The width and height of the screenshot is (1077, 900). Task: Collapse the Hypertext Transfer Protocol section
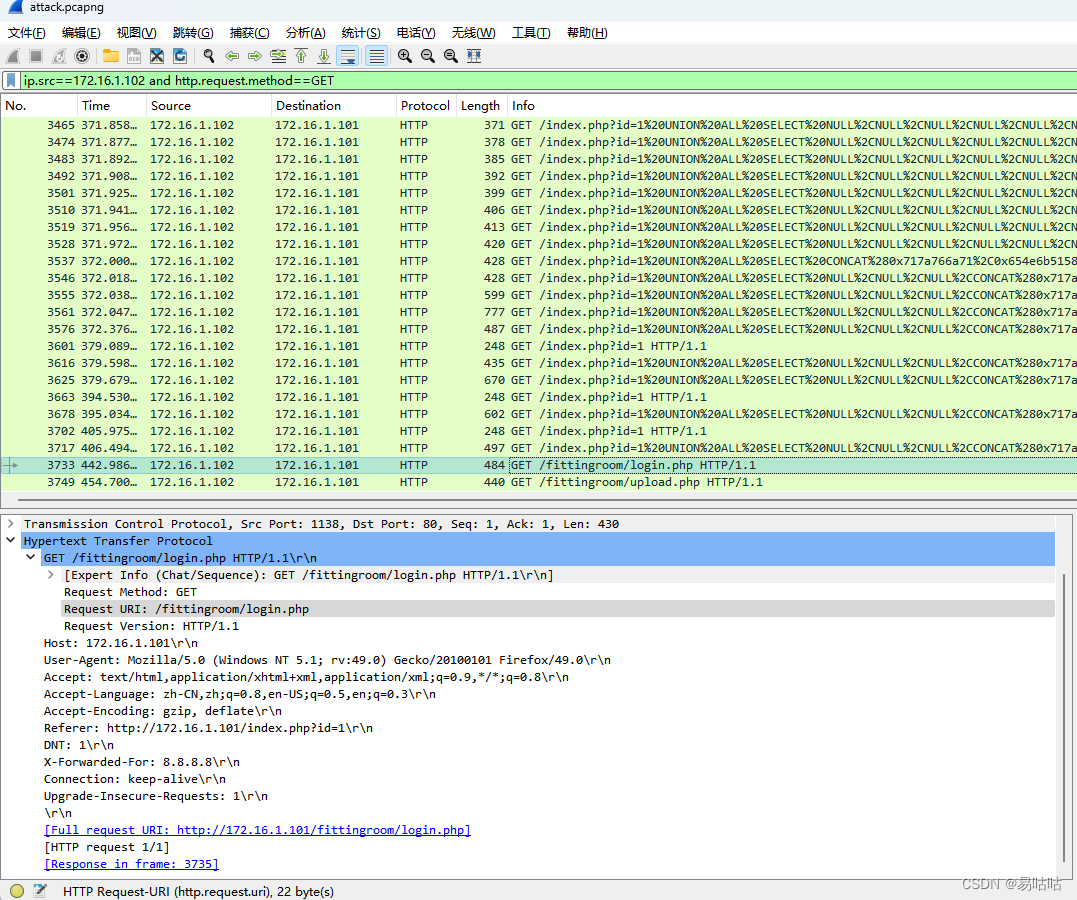[10, 540]
